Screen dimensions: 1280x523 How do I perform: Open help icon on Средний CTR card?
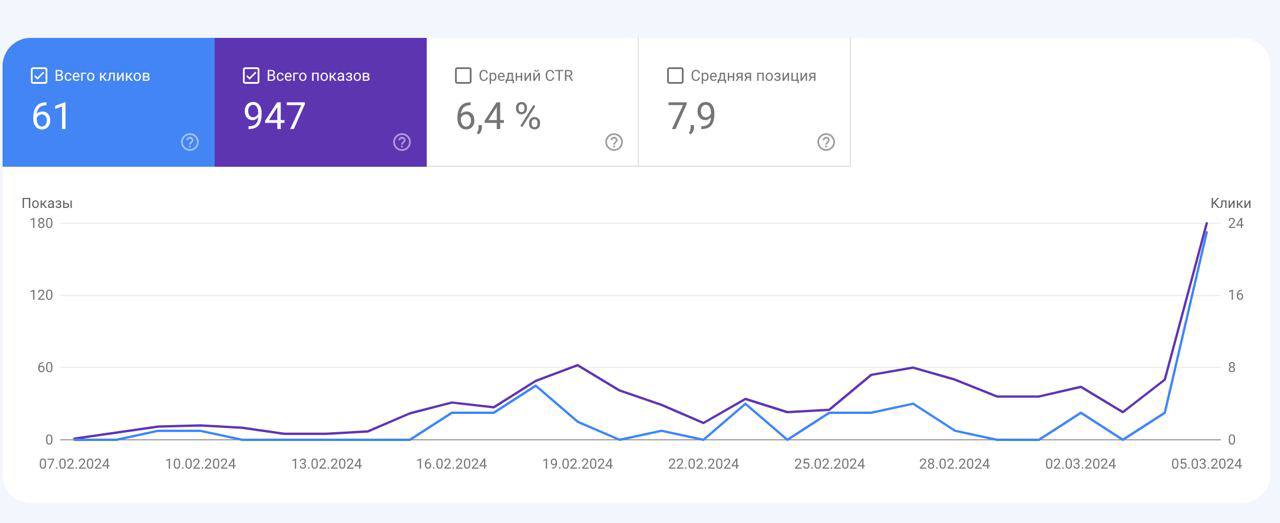[614, 142]
